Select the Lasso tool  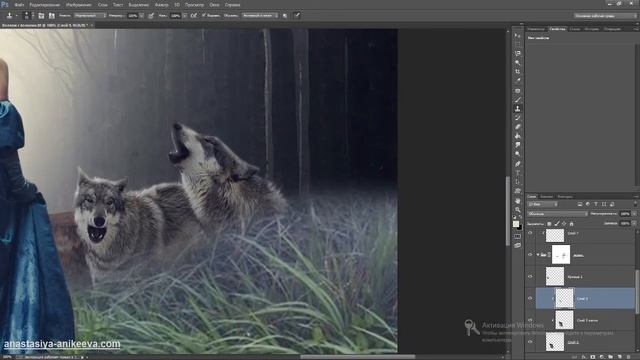click(518, 53)
